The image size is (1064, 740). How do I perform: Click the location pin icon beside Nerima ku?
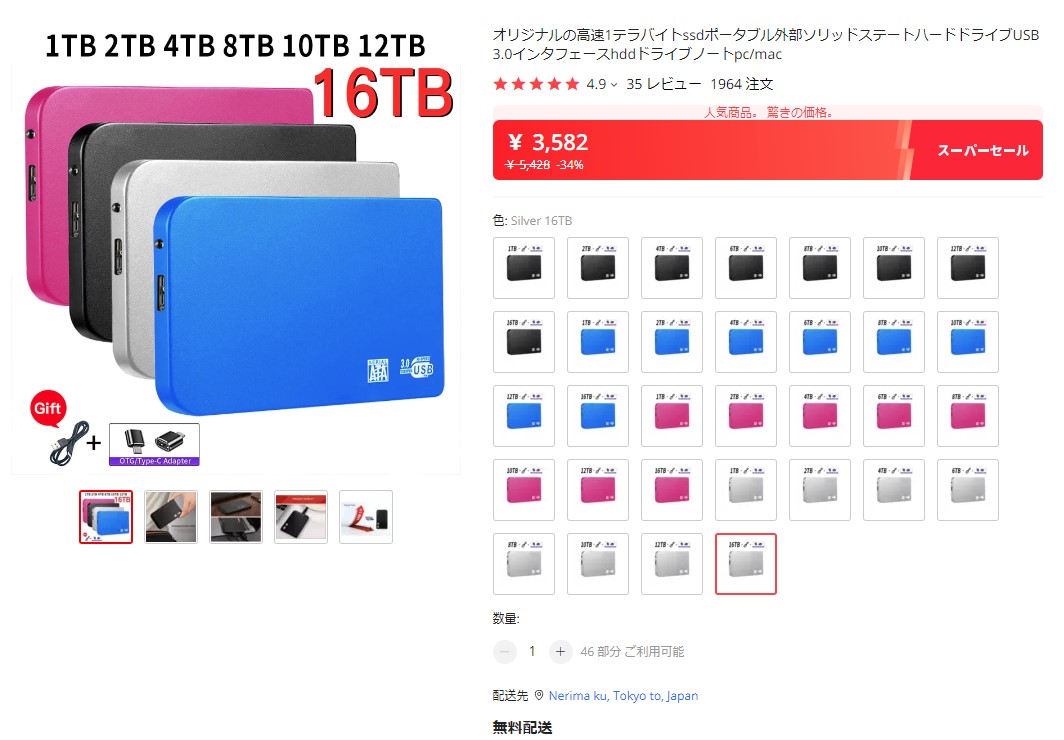pos(539,695)
